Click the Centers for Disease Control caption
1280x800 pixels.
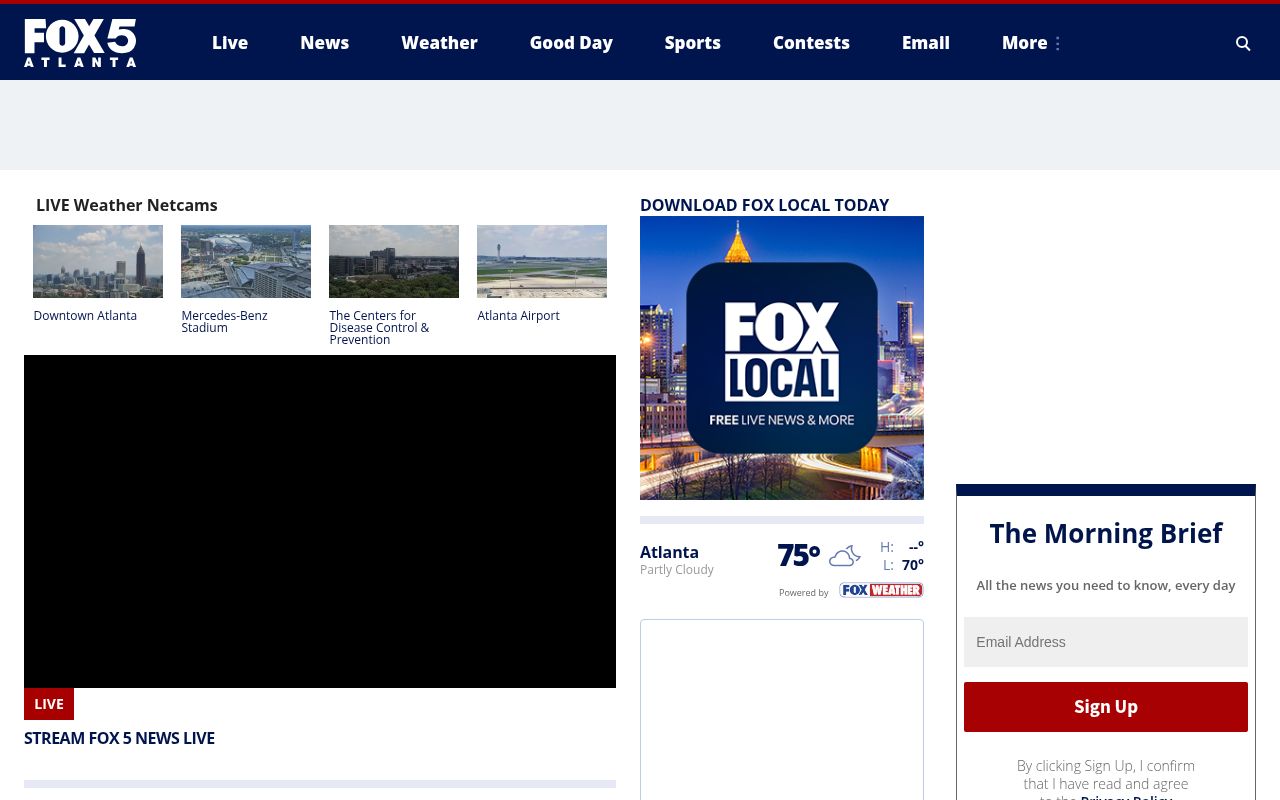point(379,328)
